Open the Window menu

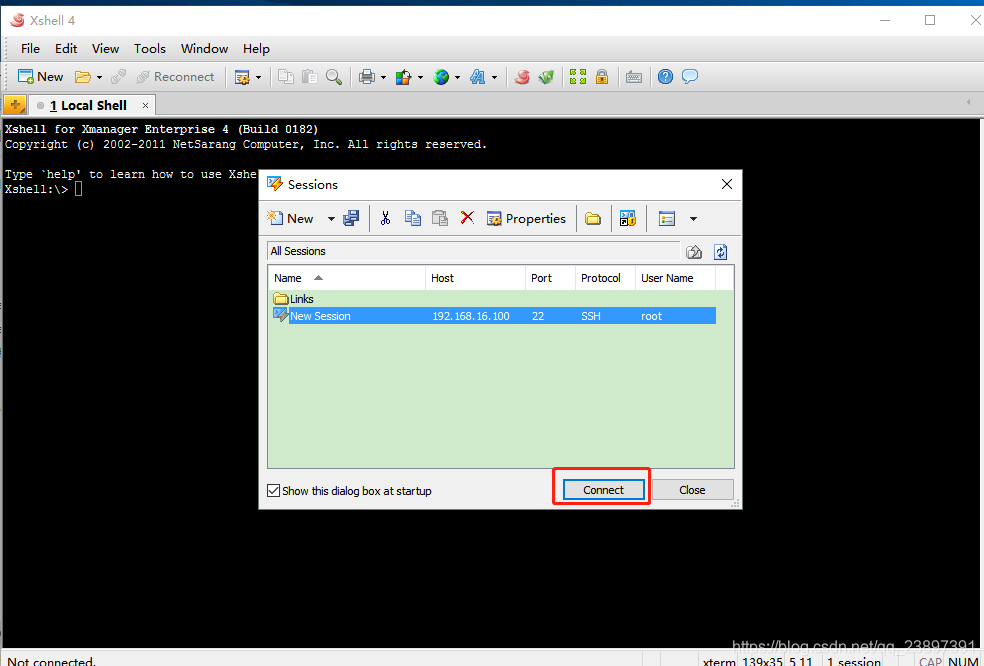coord(205,48)
